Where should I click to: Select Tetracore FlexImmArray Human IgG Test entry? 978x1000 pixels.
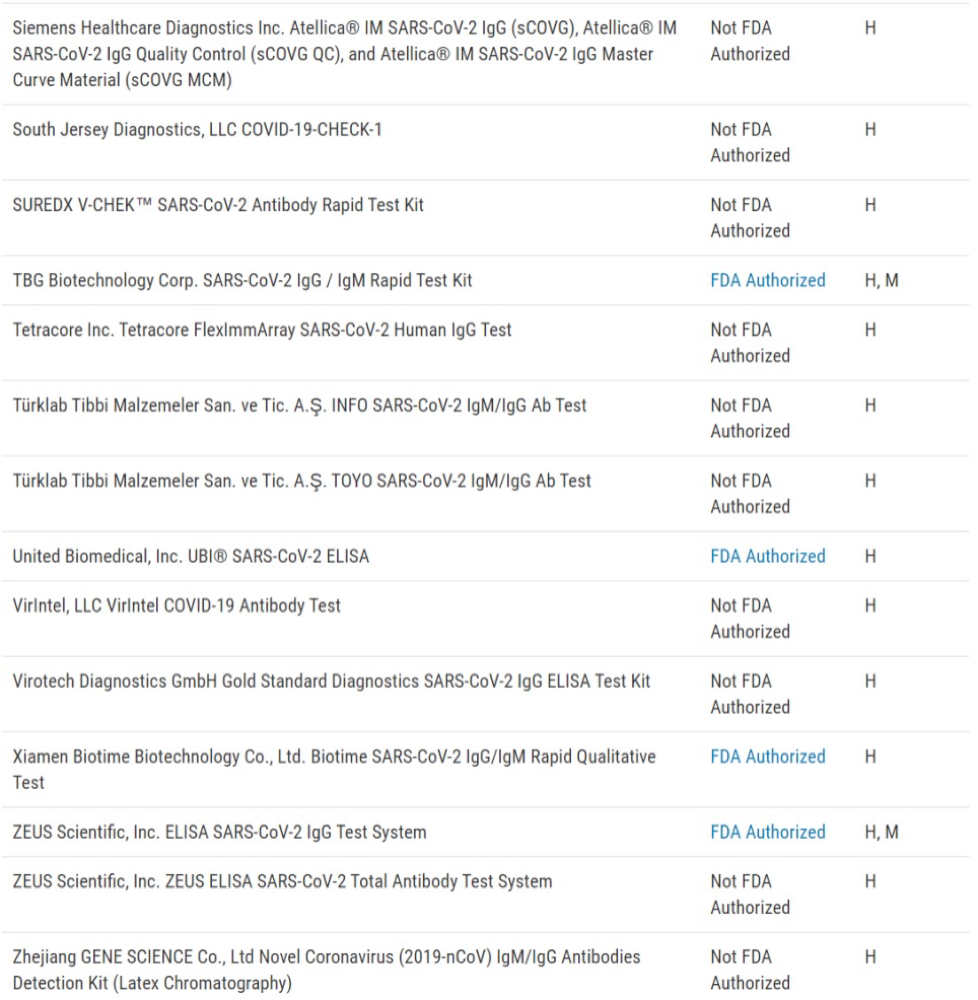[x=262, y=330]
